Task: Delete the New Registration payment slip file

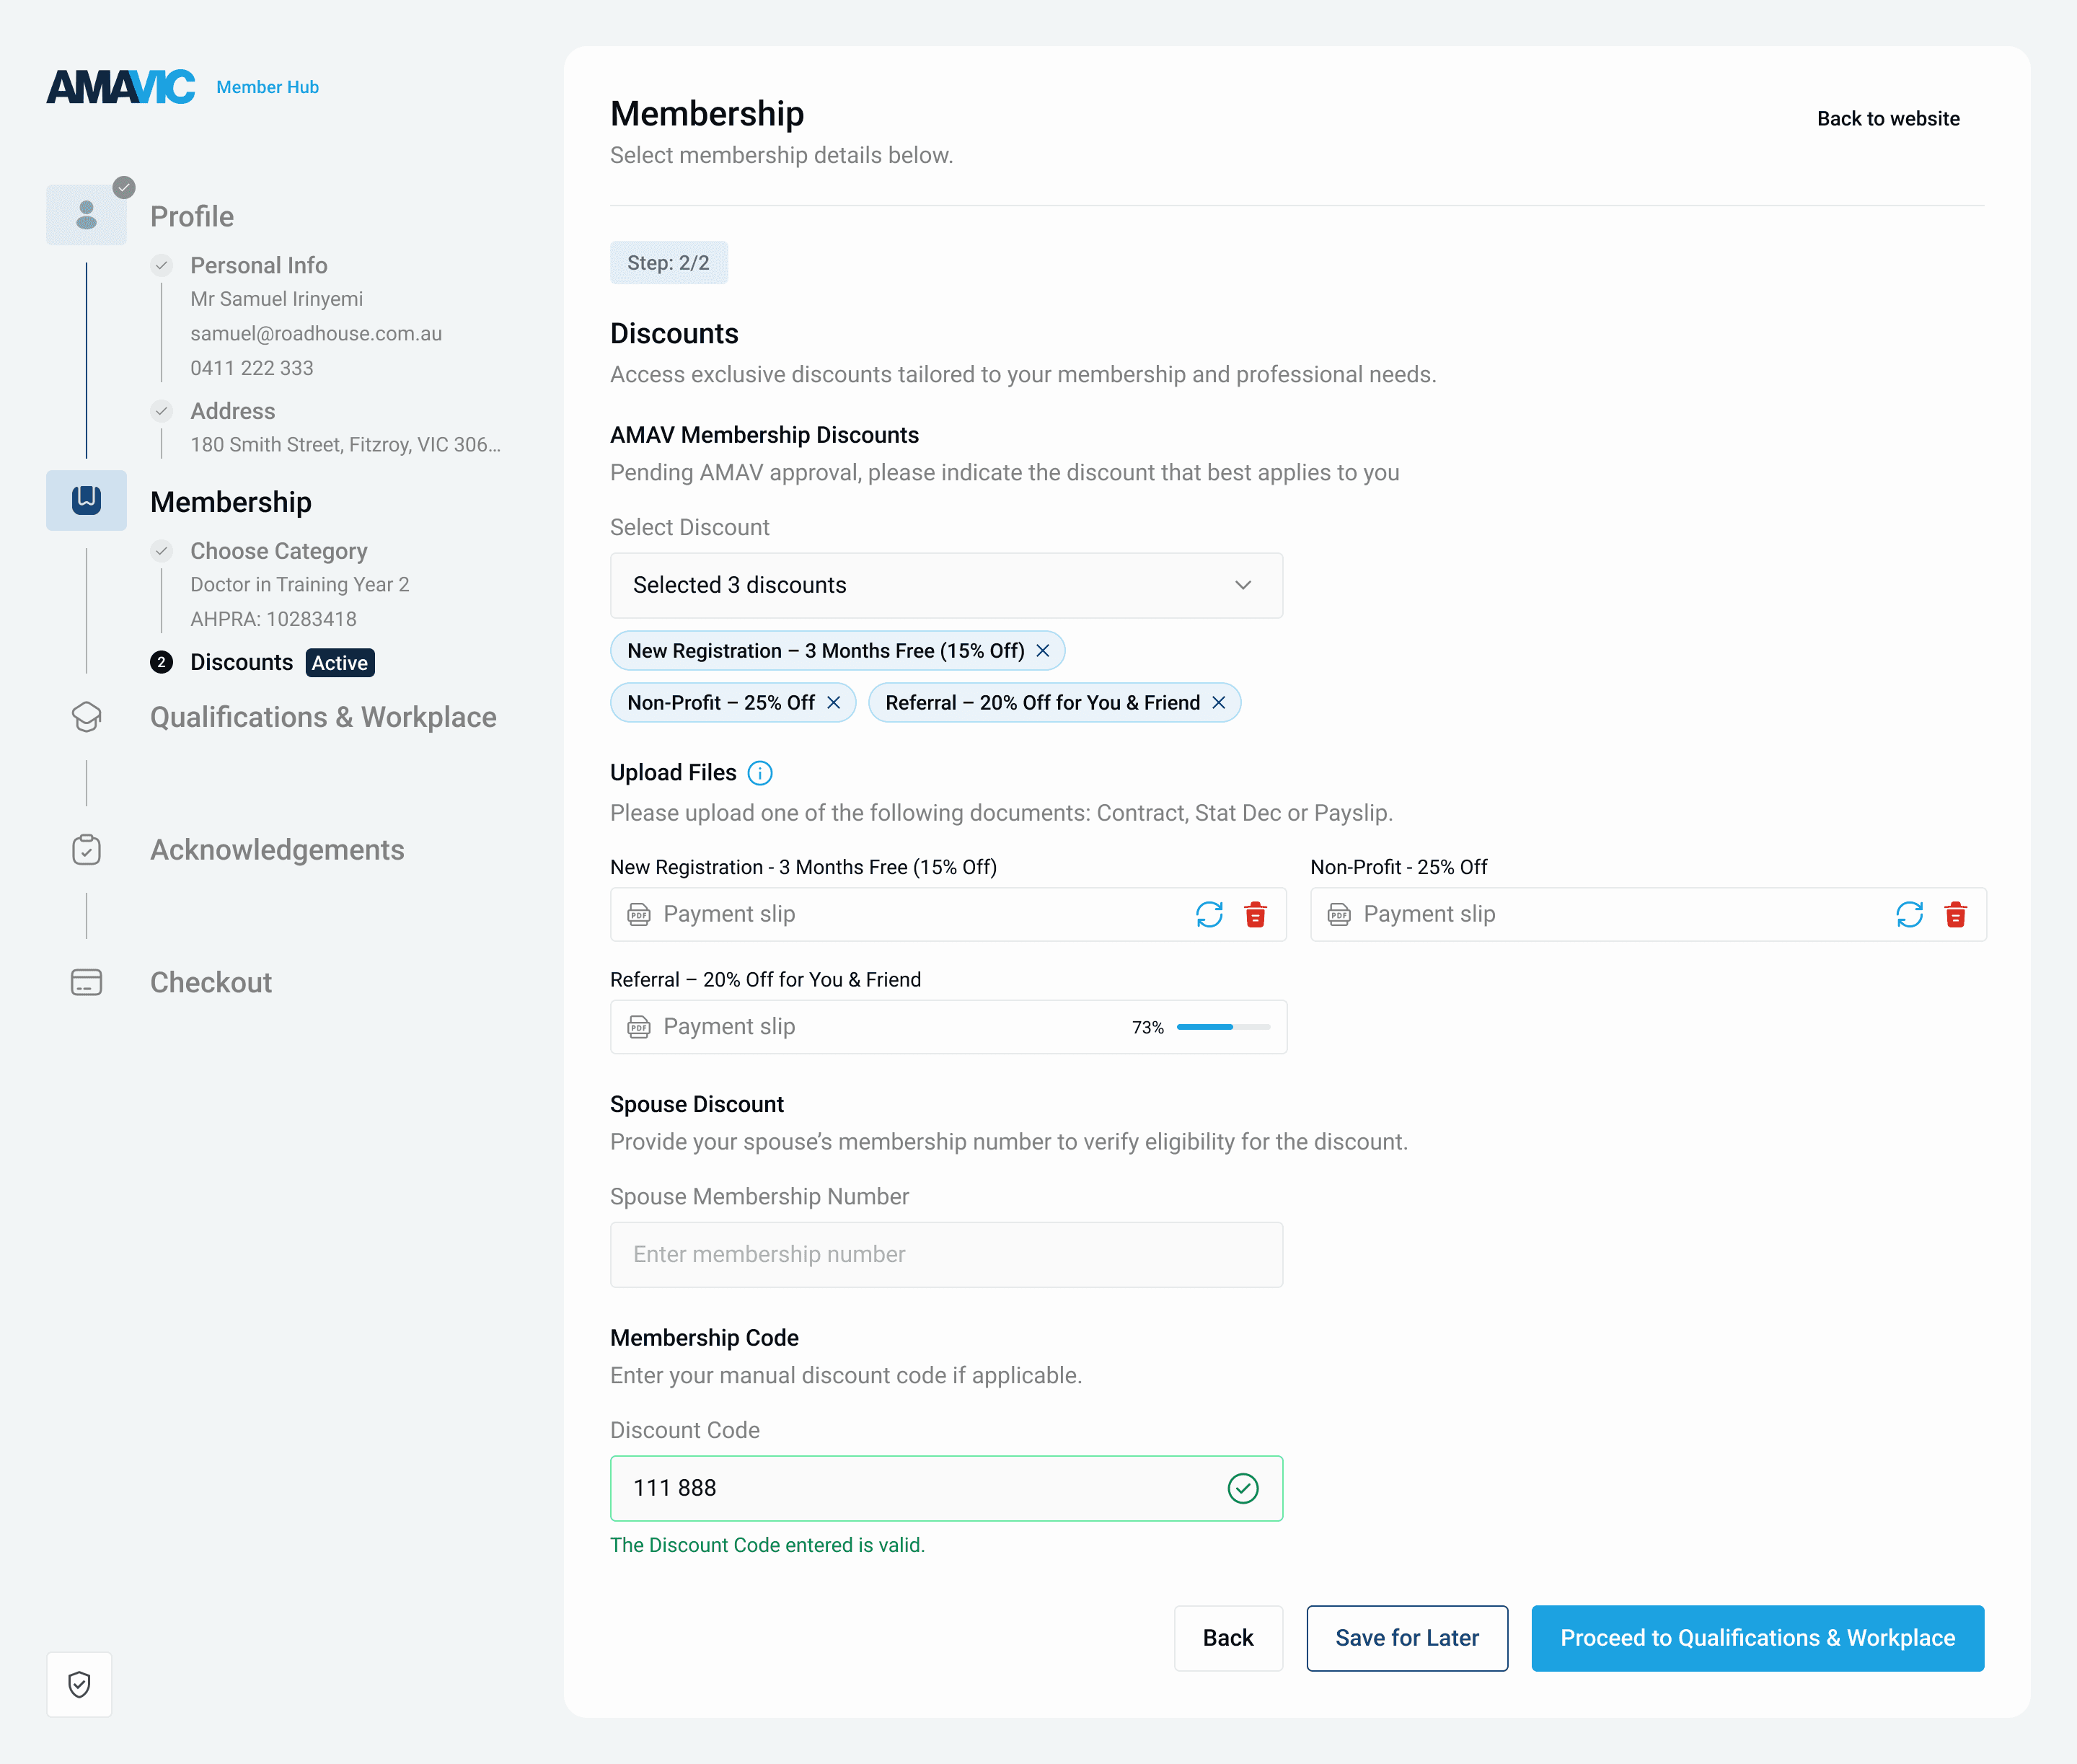Action: [x=1255, y=914]
